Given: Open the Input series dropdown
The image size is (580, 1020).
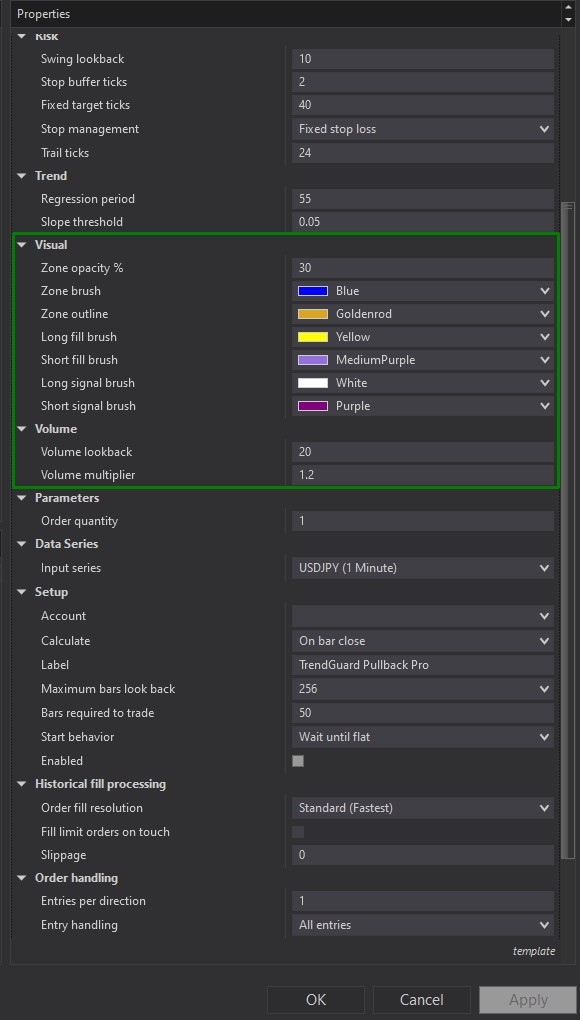Looking at the screenshot, I should pos(543,567).
